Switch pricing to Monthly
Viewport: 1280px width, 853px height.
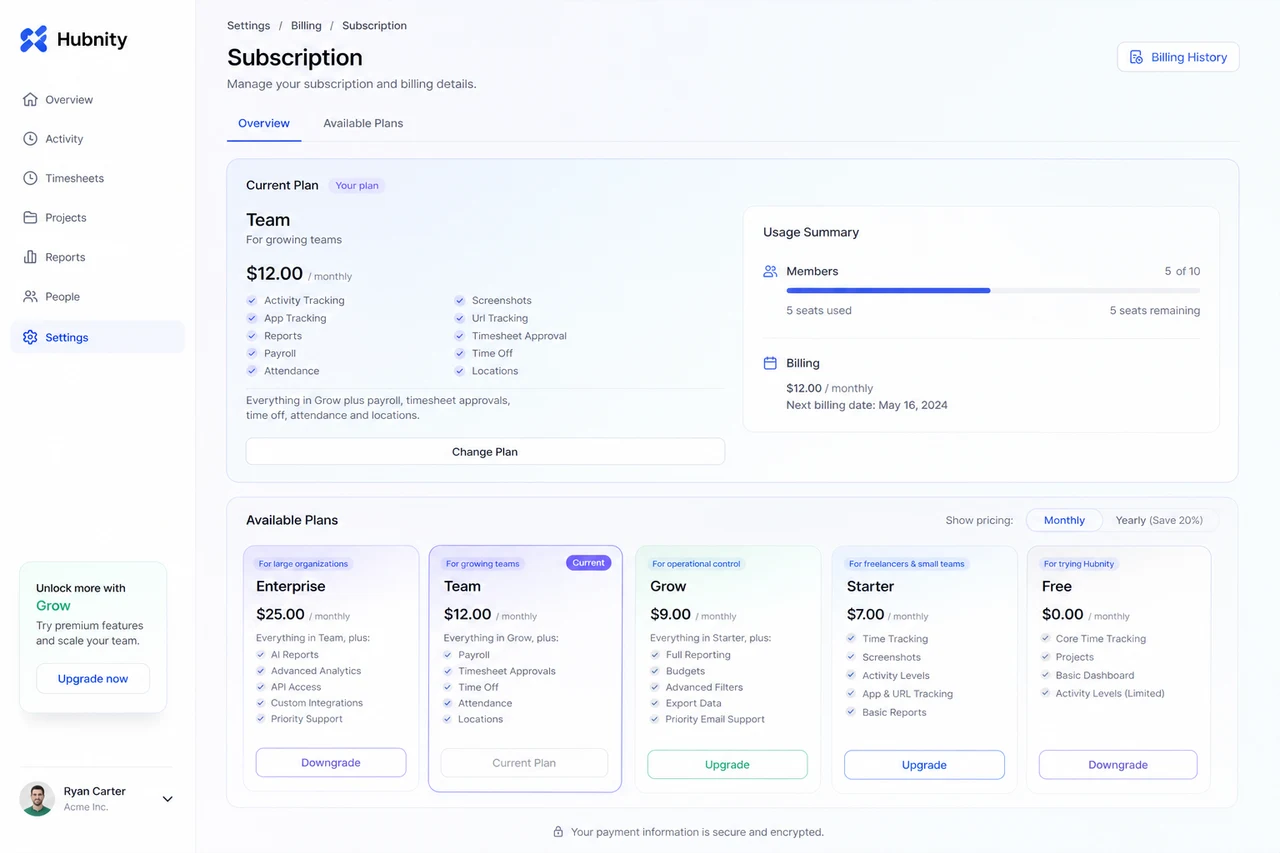1064,520
